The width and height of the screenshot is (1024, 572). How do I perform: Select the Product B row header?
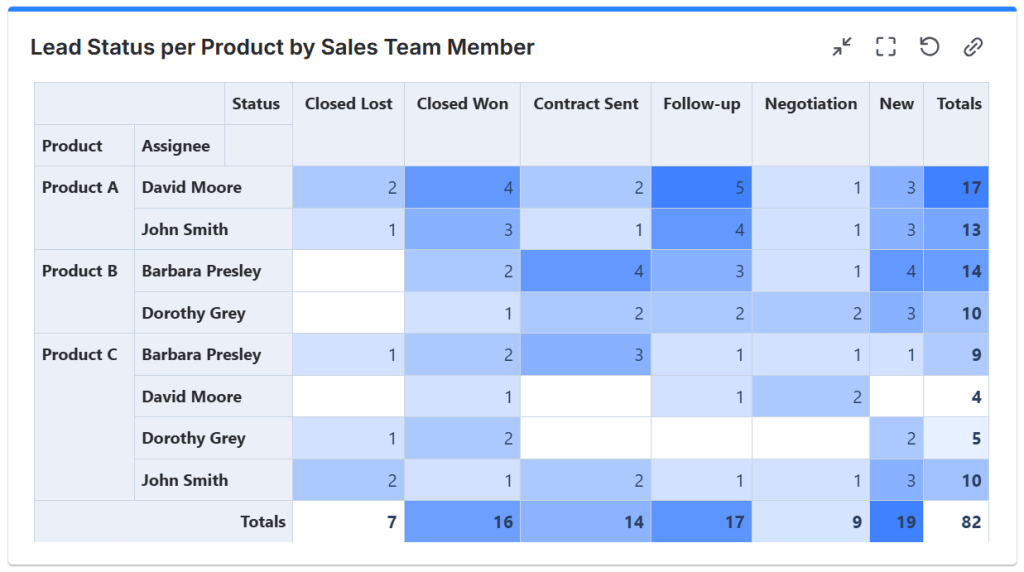(80, 271)
